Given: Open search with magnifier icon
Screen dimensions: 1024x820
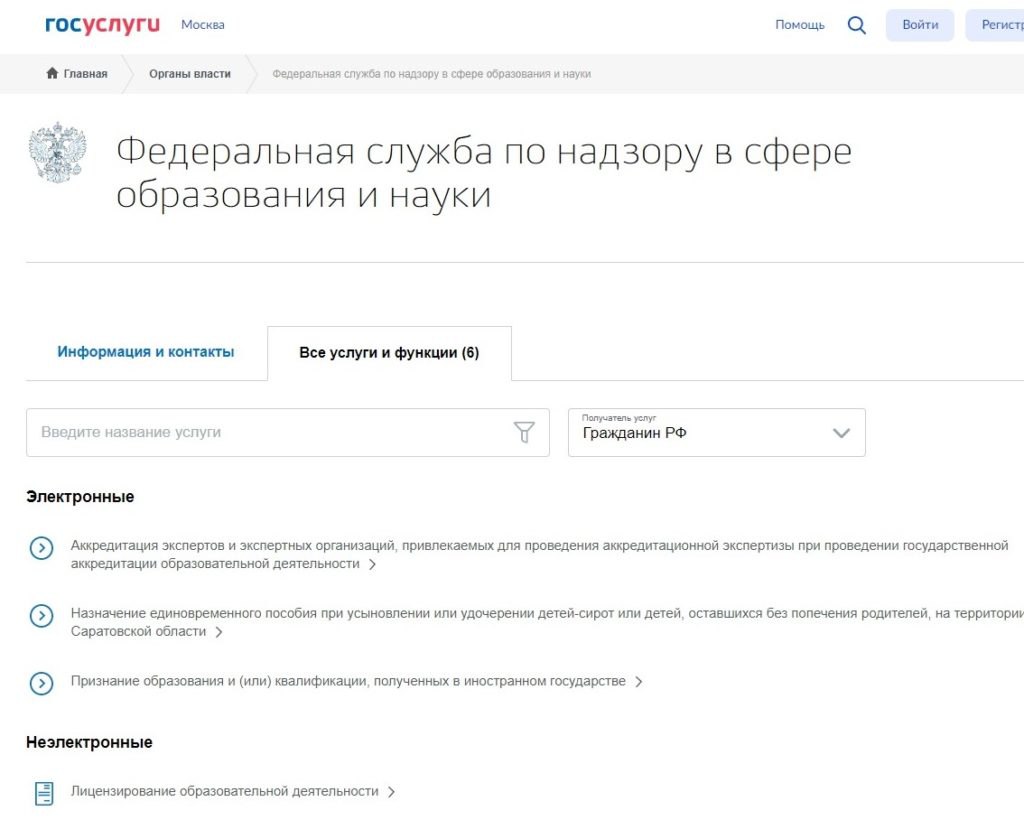Looking at the screenshot, I should point(856,25).
